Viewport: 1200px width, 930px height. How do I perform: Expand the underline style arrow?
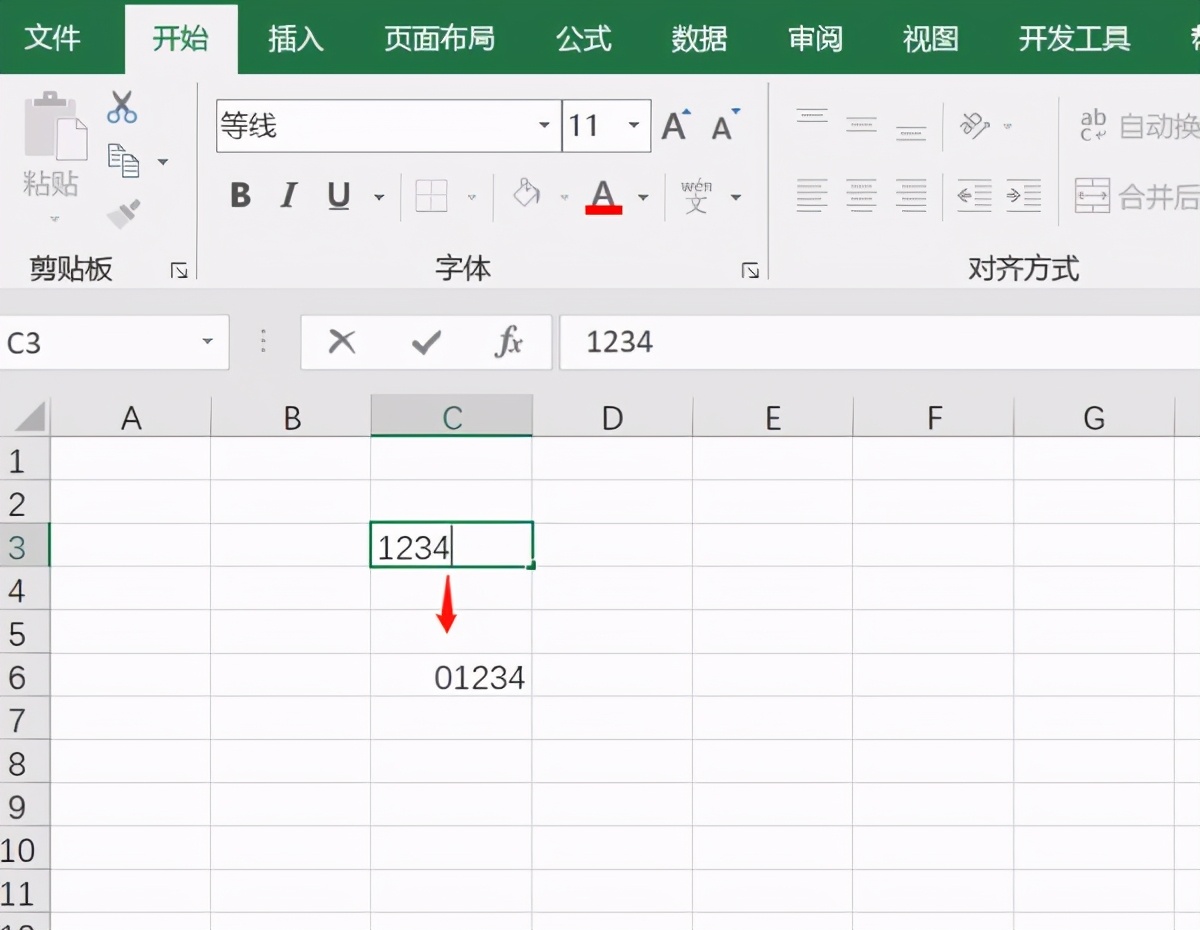click(379, 196)
